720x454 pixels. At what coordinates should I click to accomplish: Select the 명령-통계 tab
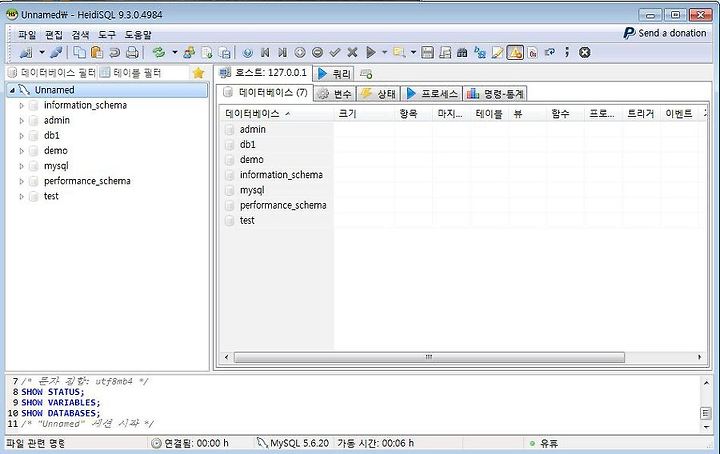pyautogui.click(x=495, y=94)
